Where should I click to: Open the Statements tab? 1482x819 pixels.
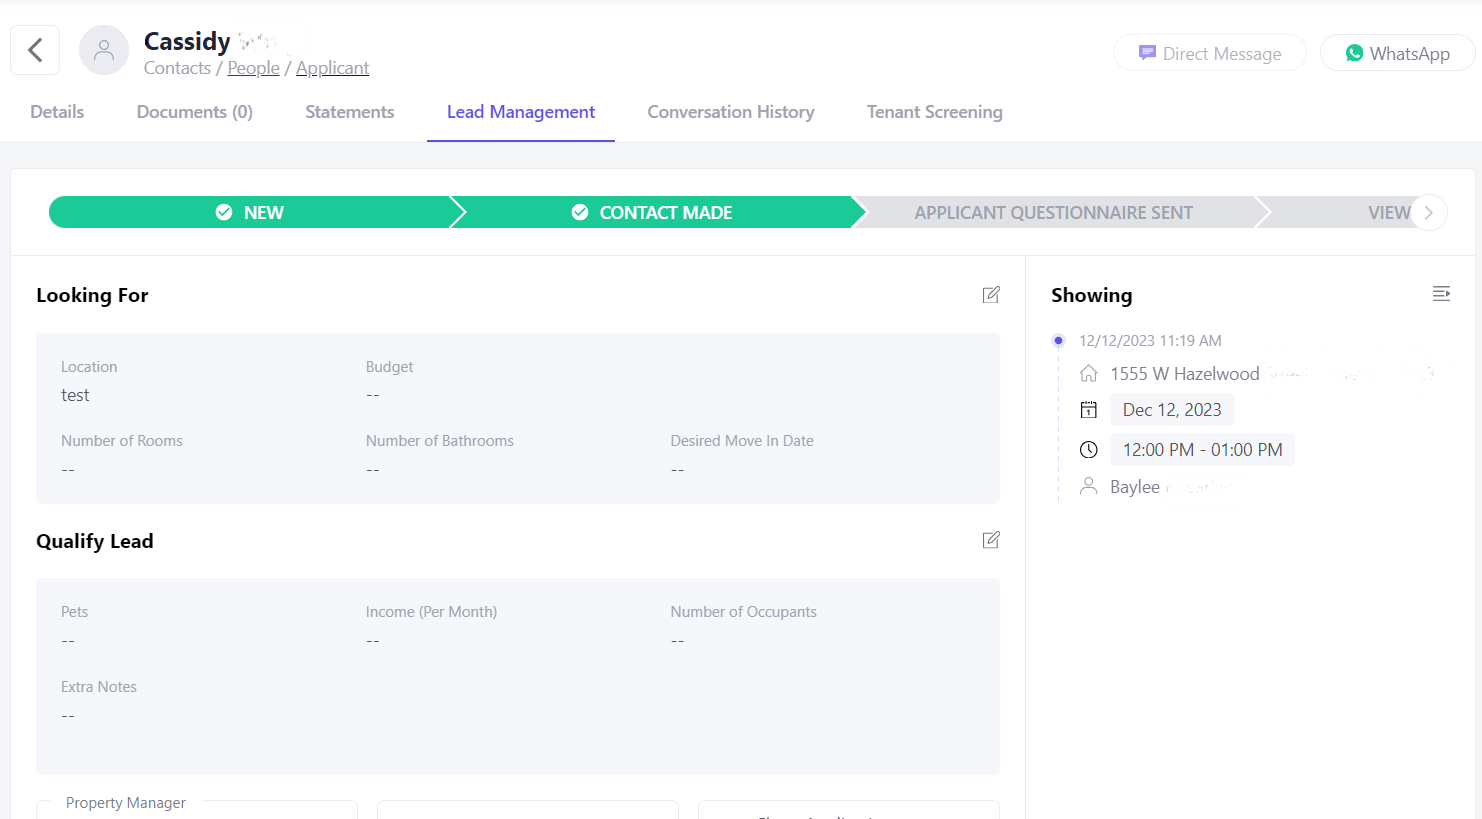coord(350,112)
